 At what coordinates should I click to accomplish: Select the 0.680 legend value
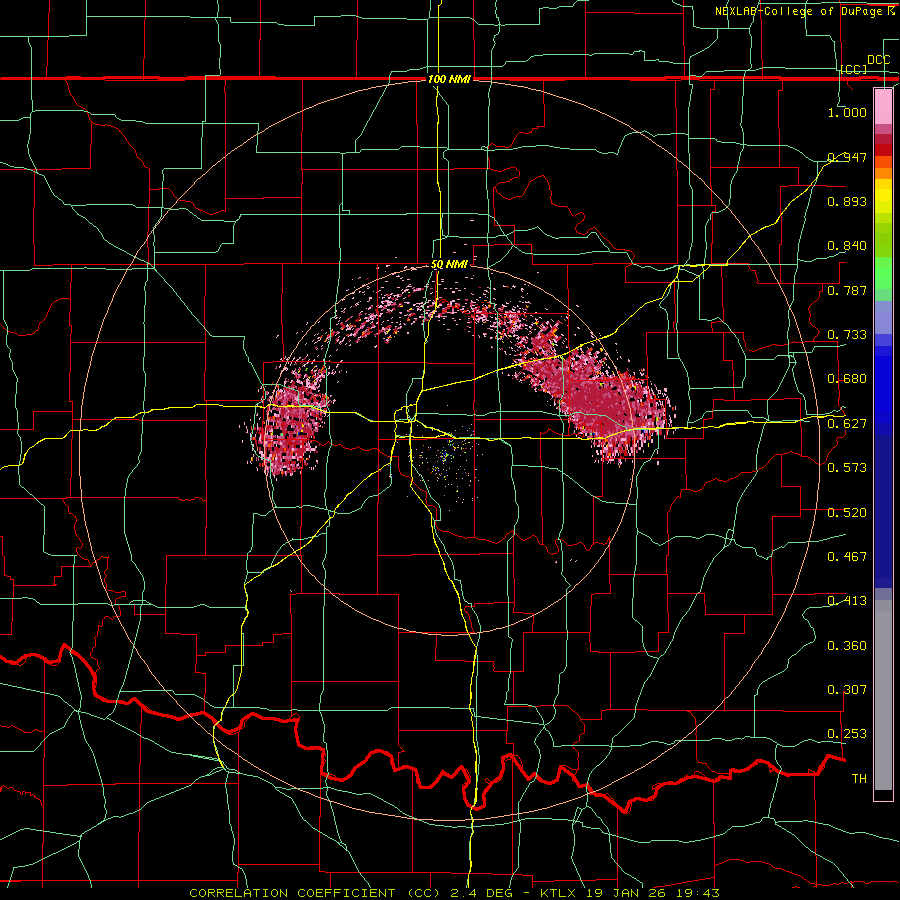click(847, 379)
